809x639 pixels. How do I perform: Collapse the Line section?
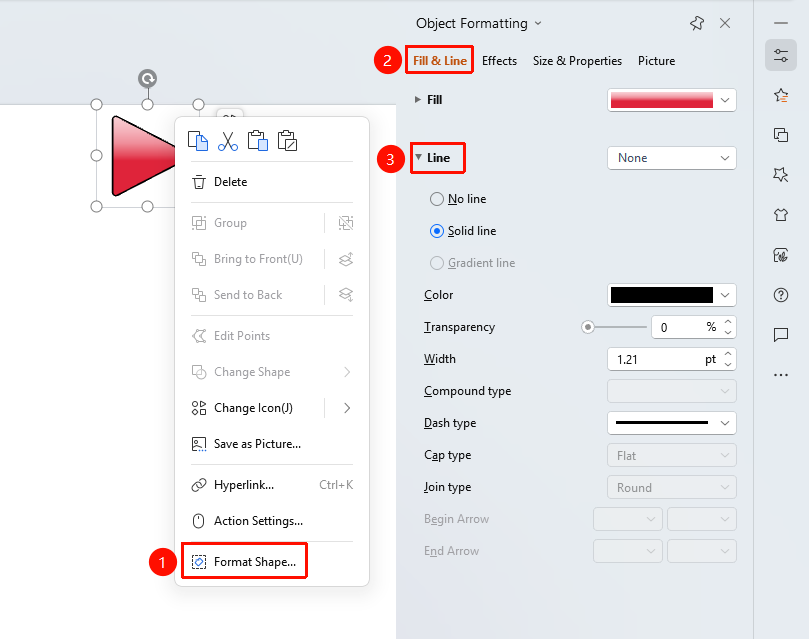point(418,157)
